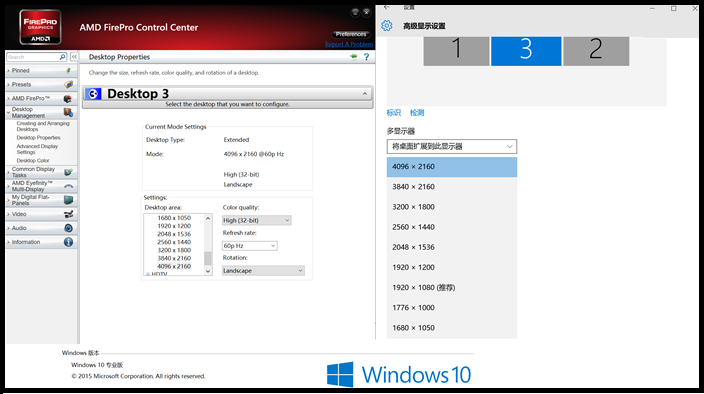Choose 1920 × 1080 (推荐) in resolution dropdown
Screen dimensions: 704x394
point(452,288)
